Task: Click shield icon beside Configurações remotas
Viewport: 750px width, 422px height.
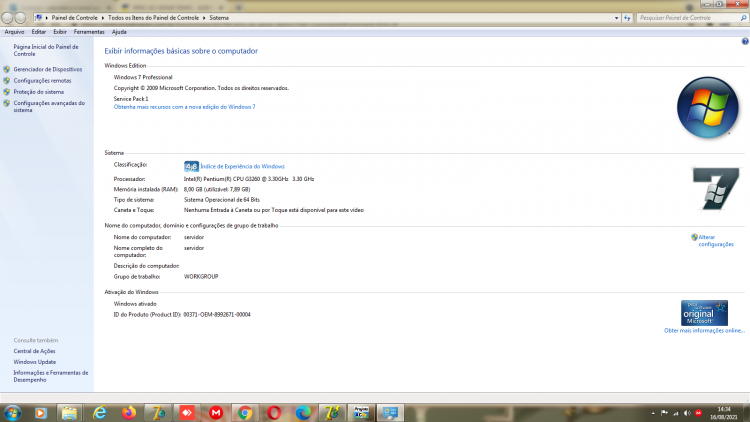Action: [x=6, y=81]
